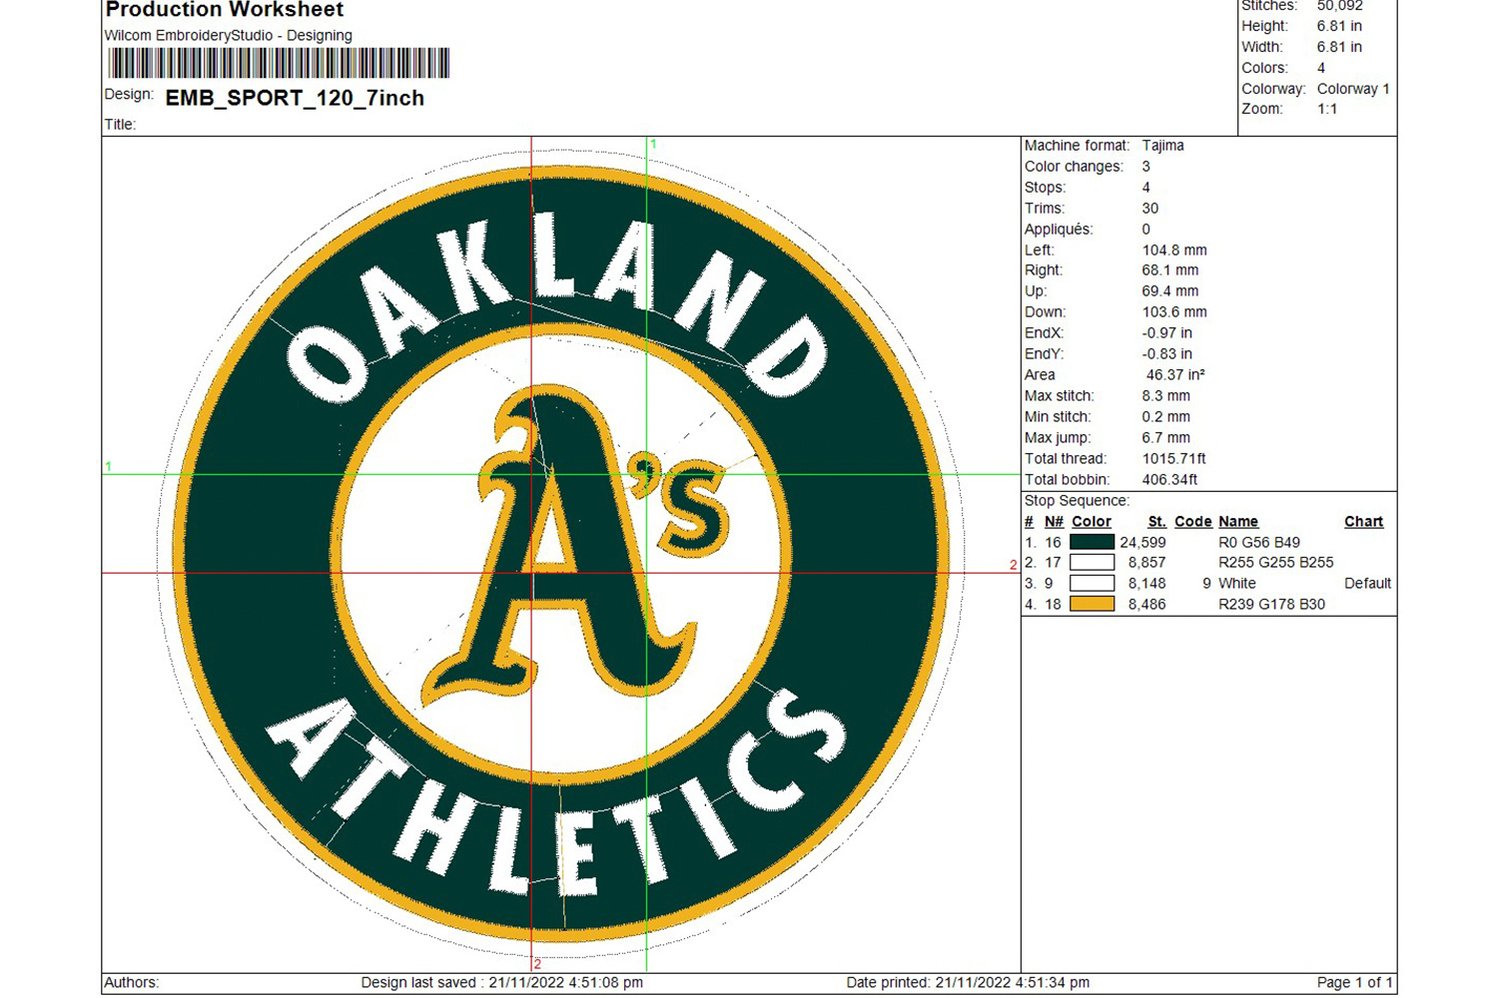Click the stitch count 24,599
This screenshot has width=1500, height=998.
point(1143,542)
